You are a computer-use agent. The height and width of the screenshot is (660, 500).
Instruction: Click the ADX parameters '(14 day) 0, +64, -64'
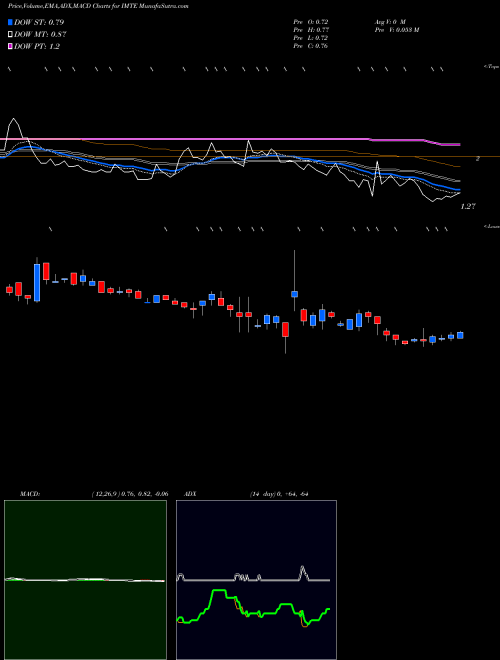tap(278, 494)
